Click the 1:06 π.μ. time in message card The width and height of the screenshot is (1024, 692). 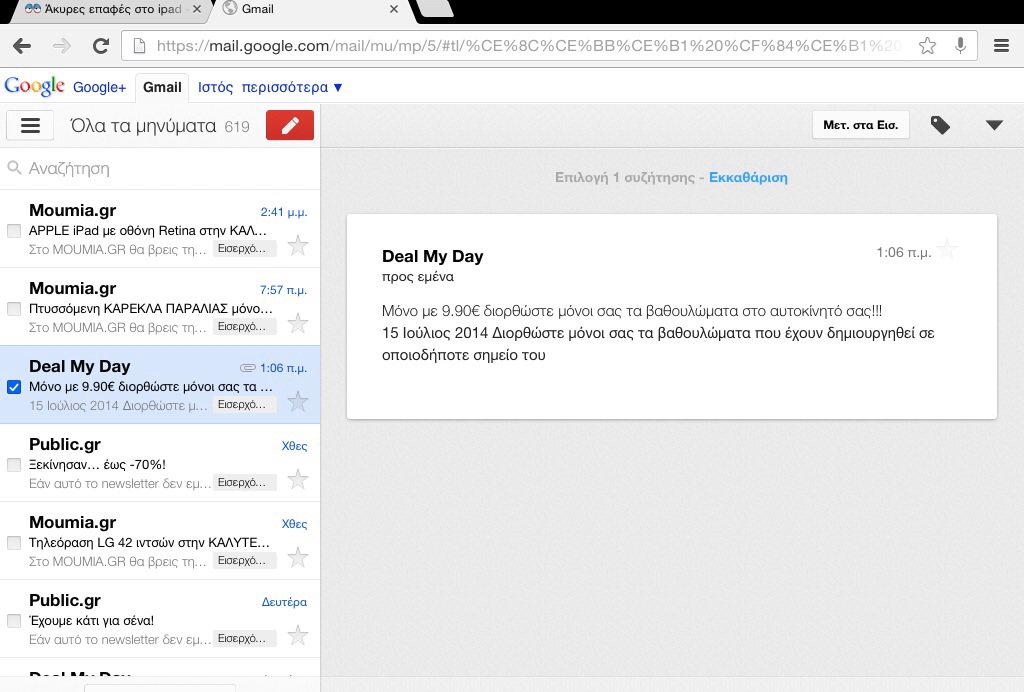click(904, 253)
